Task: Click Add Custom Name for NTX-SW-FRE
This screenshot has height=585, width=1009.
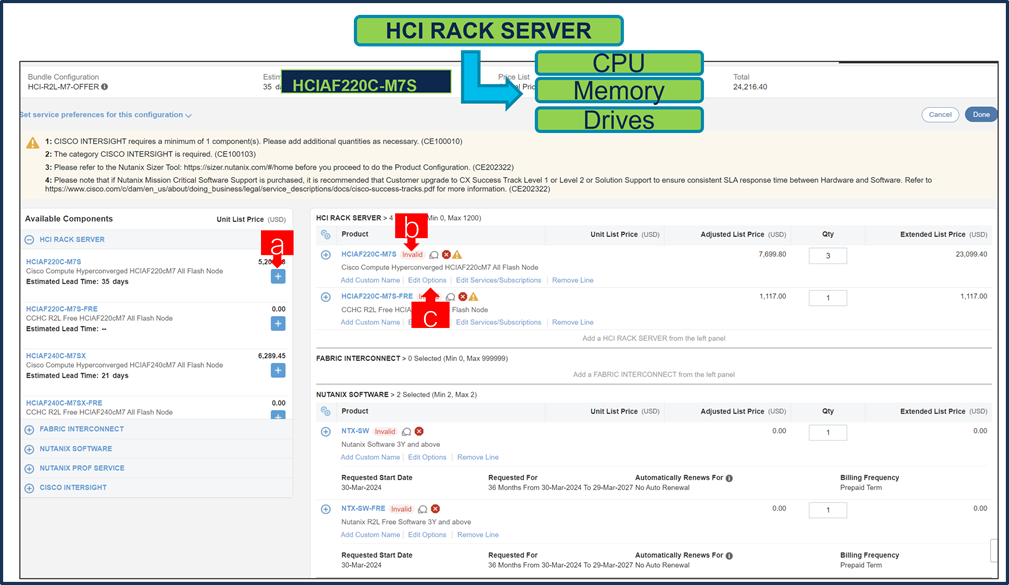Action: click(x=371, y=535)
